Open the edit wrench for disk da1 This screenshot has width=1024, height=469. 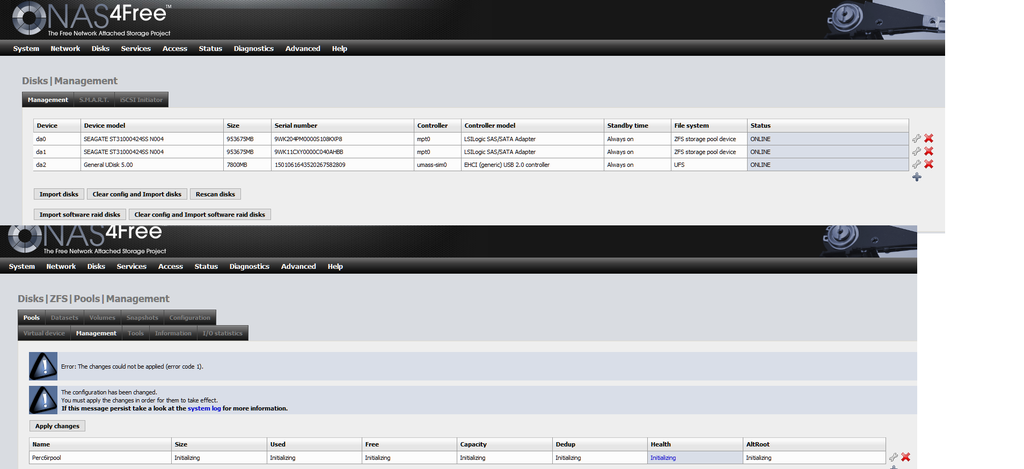point(916,151)
